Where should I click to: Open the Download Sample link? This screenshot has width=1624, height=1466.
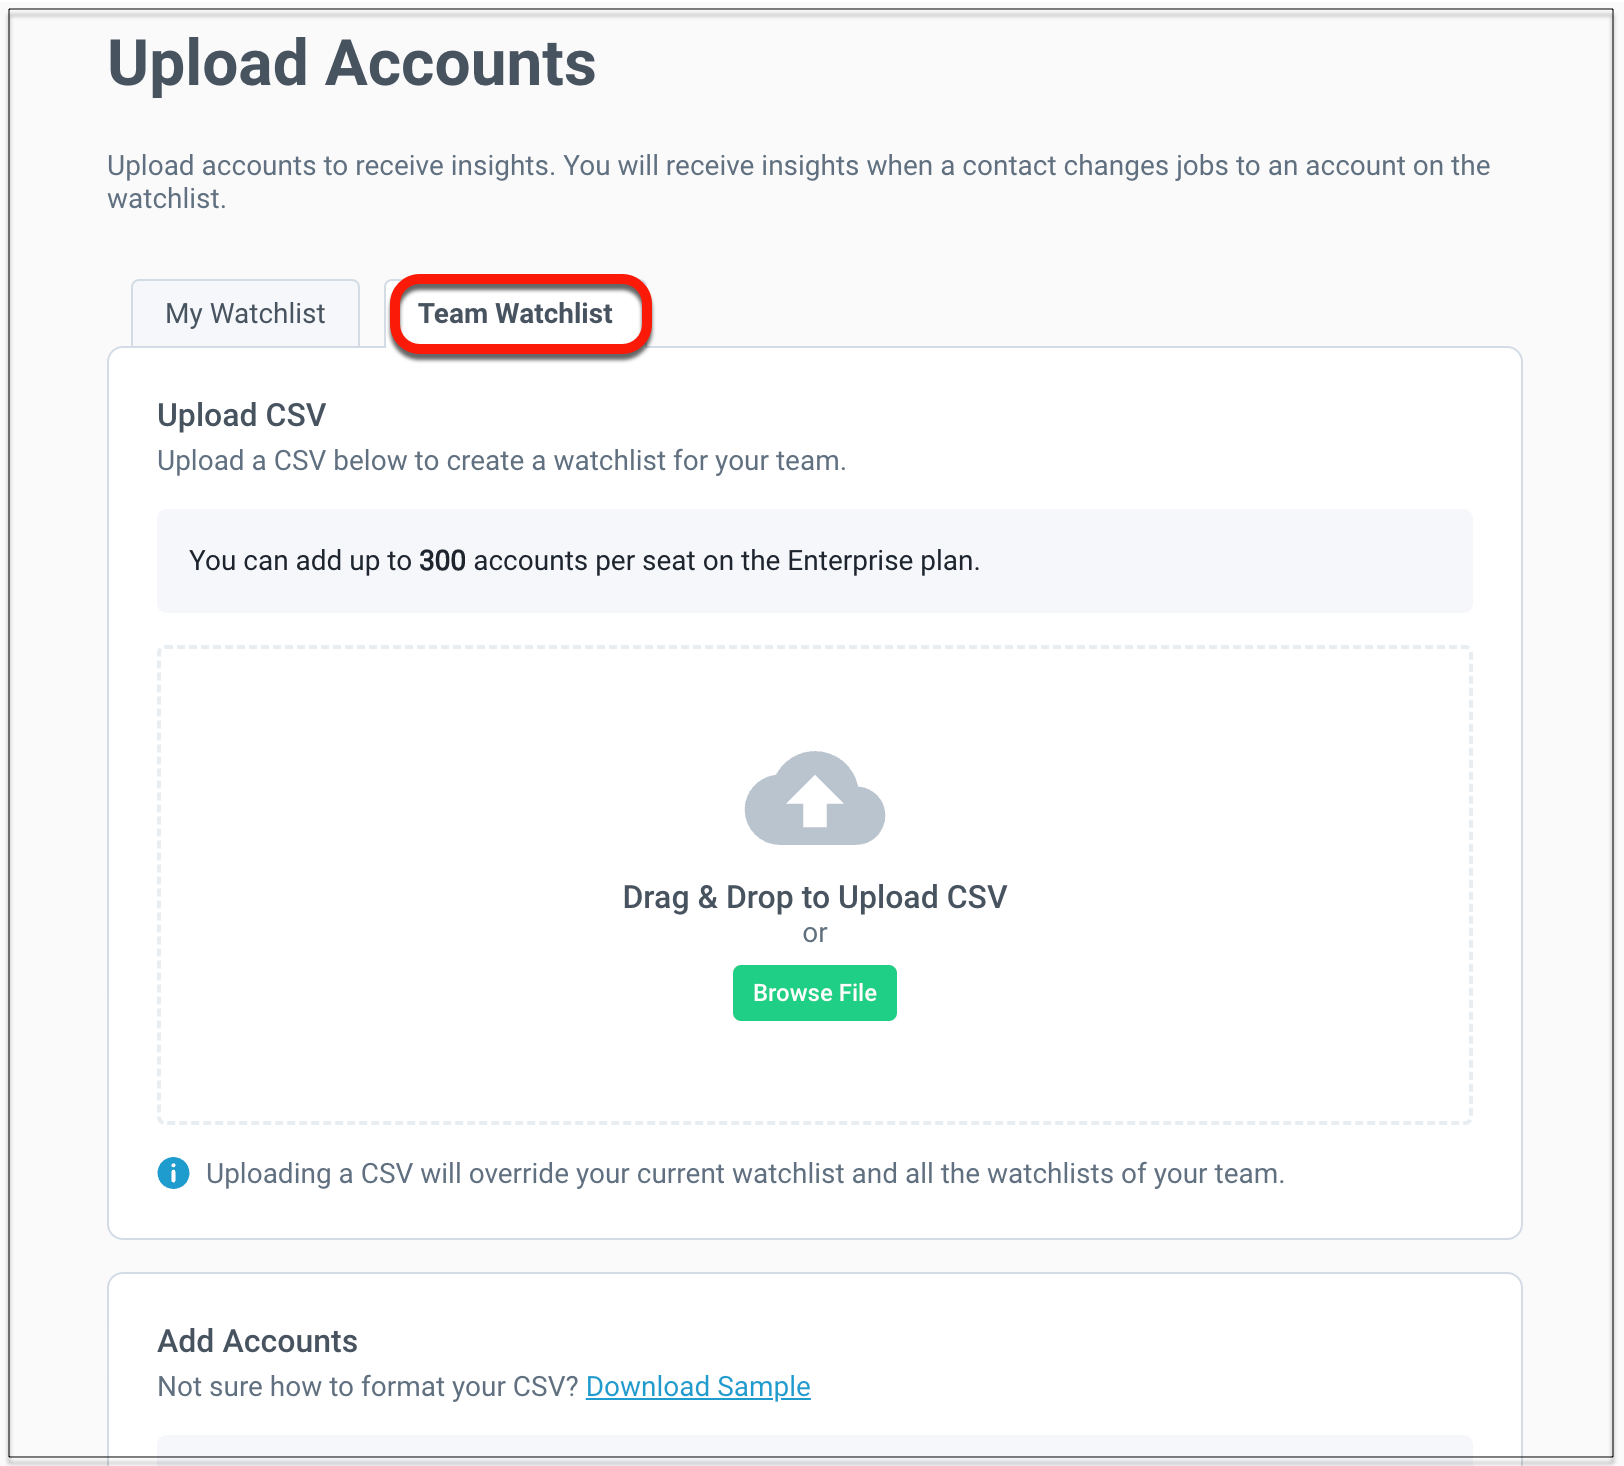(698, 1386)
